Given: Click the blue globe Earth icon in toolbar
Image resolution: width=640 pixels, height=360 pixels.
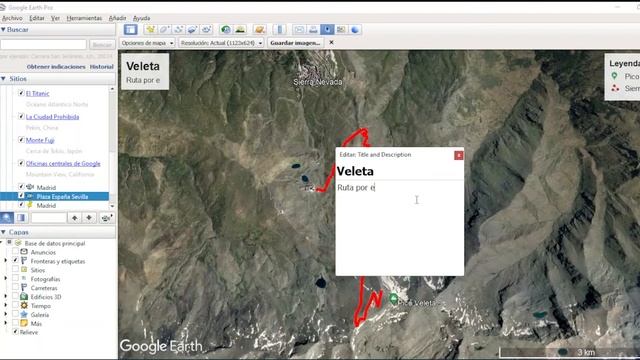Looking at the screenshot, I should [355, 29].
